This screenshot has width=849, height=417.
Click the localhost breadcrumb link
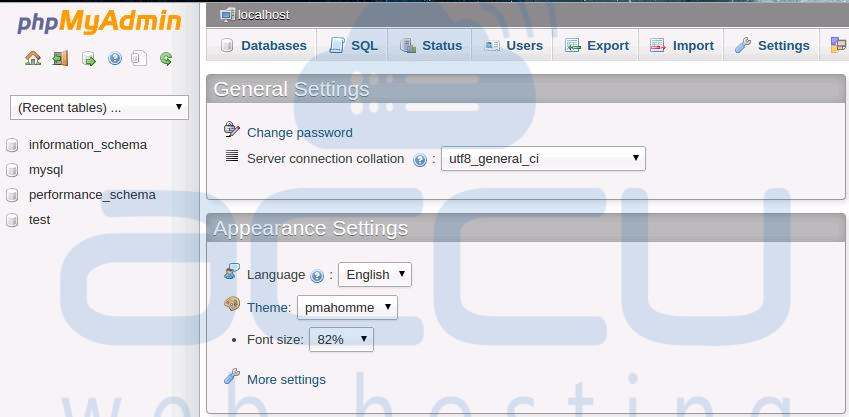[264, 15]
